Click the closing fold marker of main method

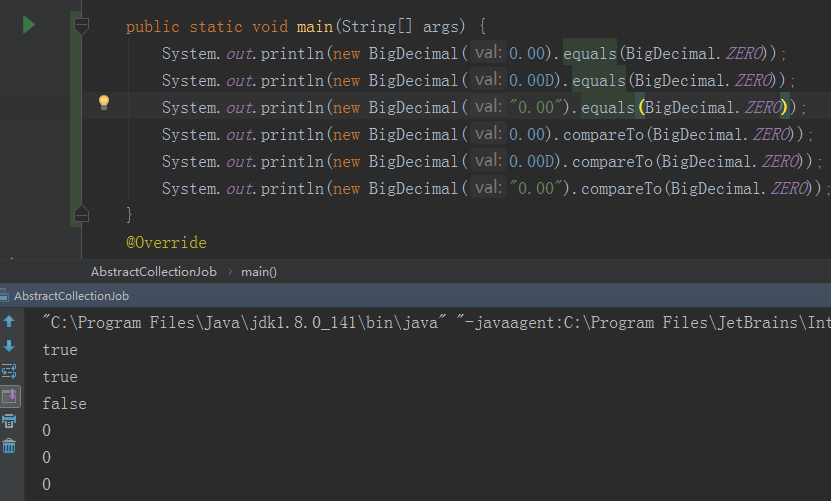(81, 214)
